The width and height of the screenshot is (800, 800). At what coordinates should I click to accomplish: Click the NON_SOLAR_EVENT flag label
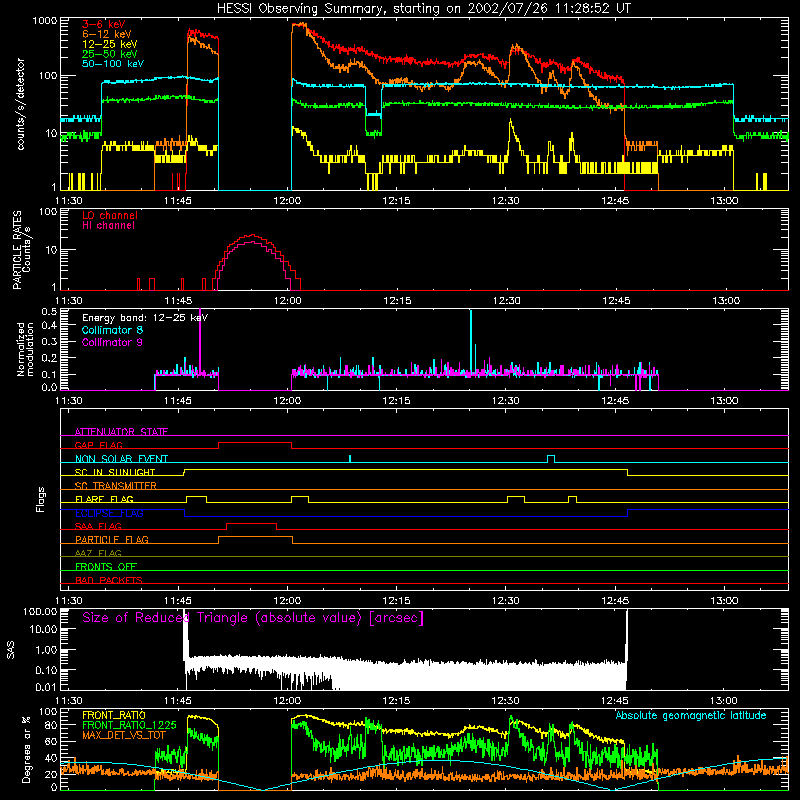121,459
